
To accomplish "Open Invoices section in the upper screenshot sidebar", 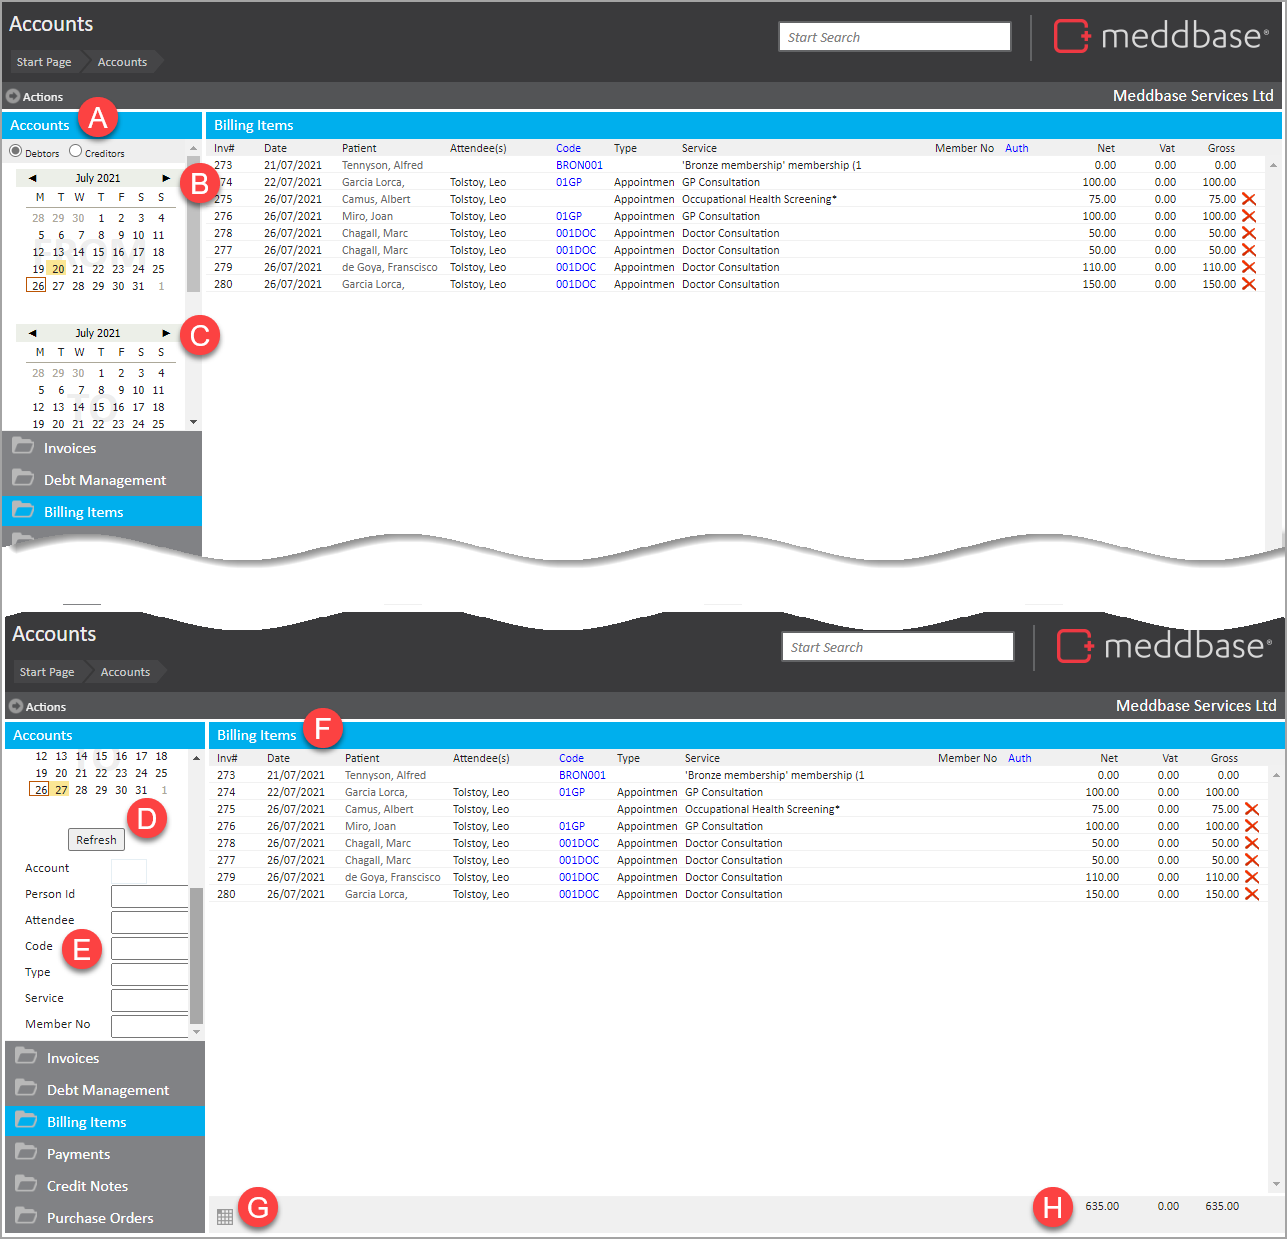I will 102,448.
